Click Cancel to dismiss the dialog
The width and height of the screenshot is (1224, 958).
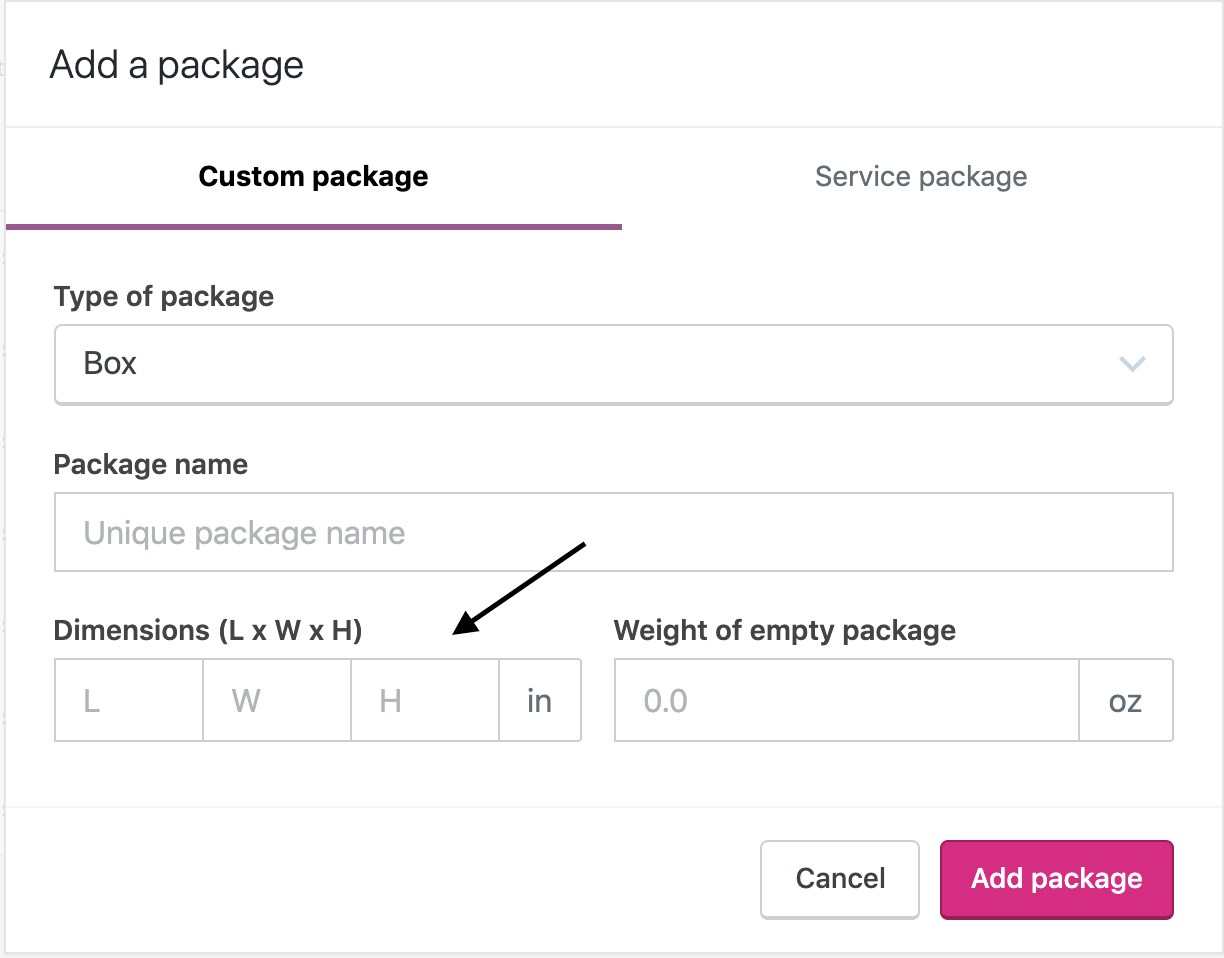[839, 879]
